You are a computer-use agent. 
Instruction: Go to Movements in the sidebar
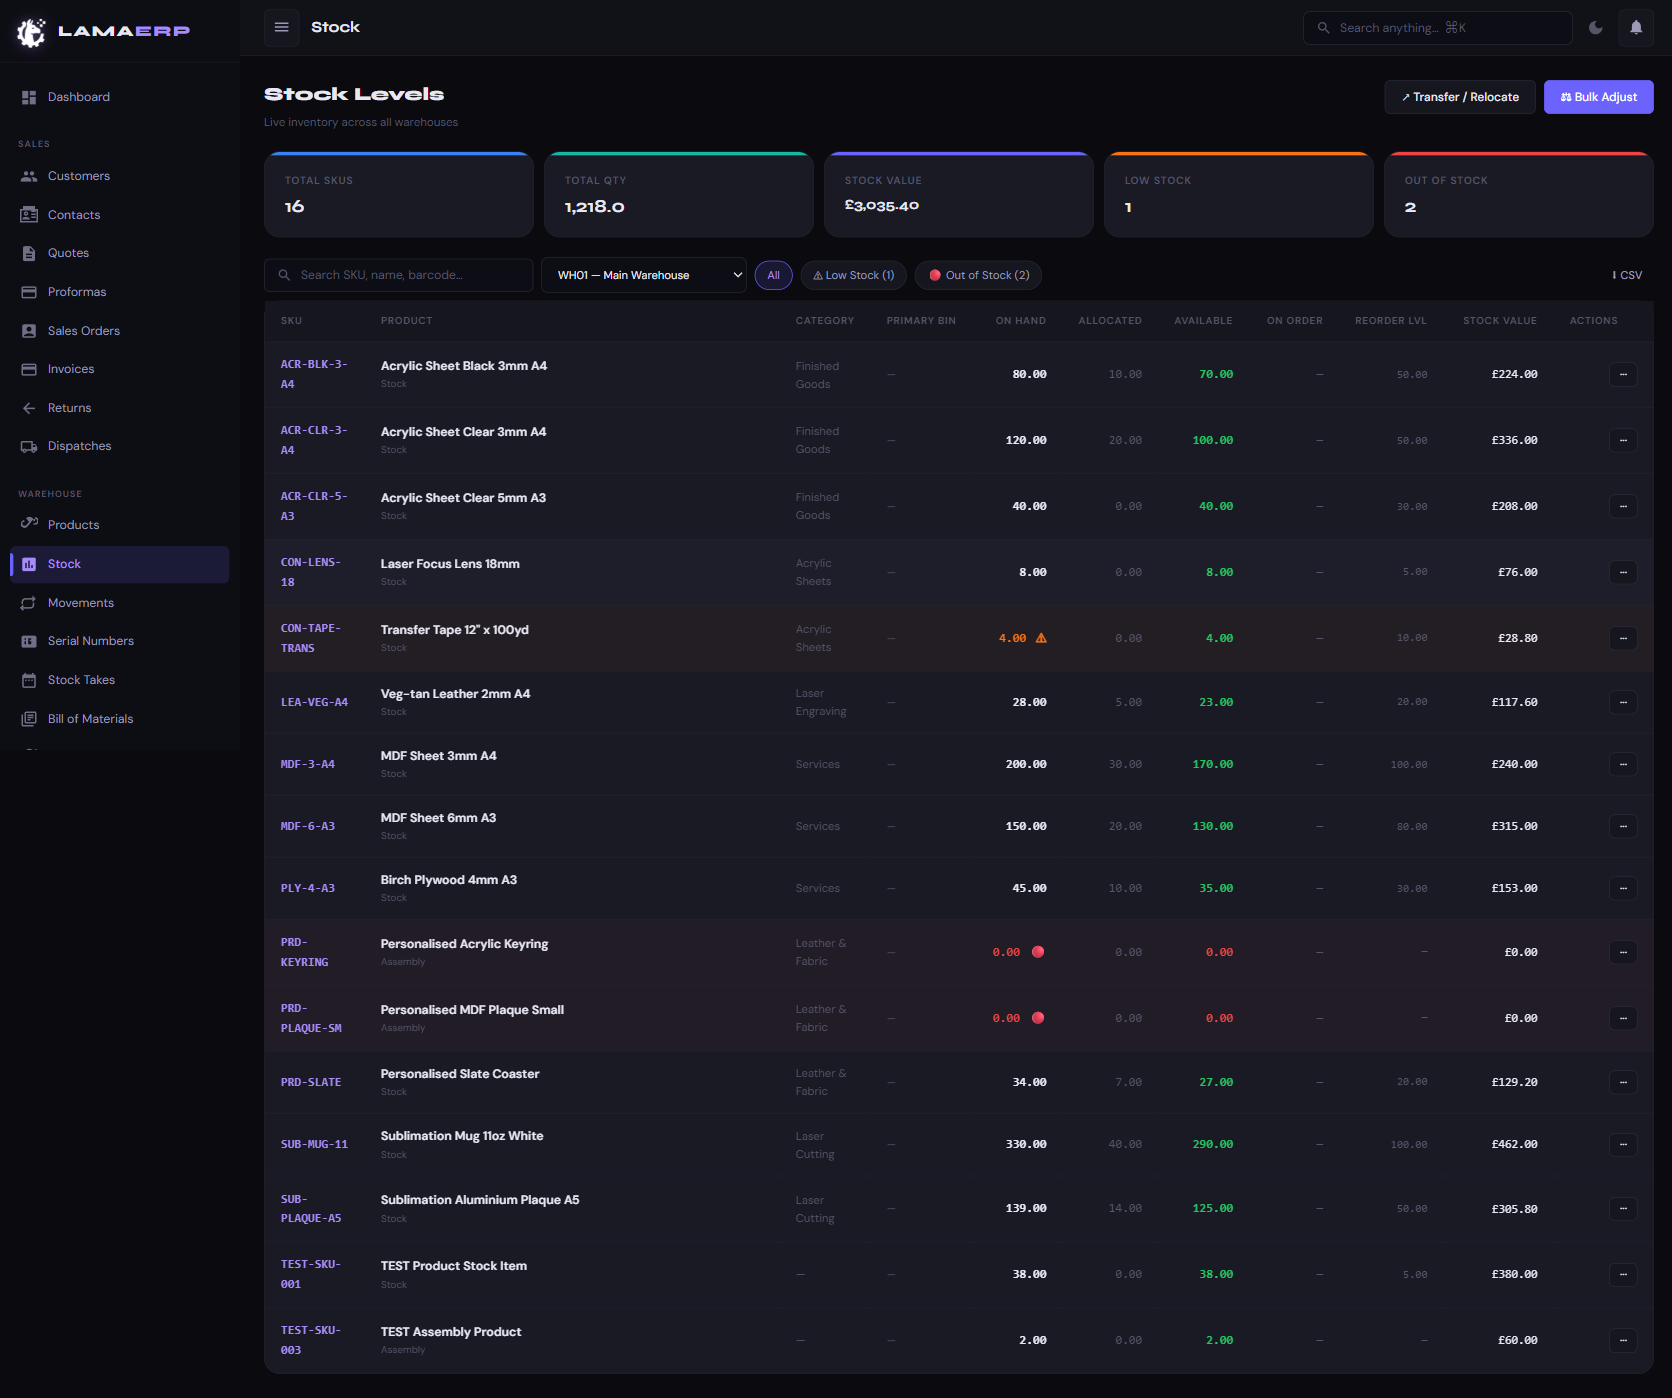pos(81,603)
